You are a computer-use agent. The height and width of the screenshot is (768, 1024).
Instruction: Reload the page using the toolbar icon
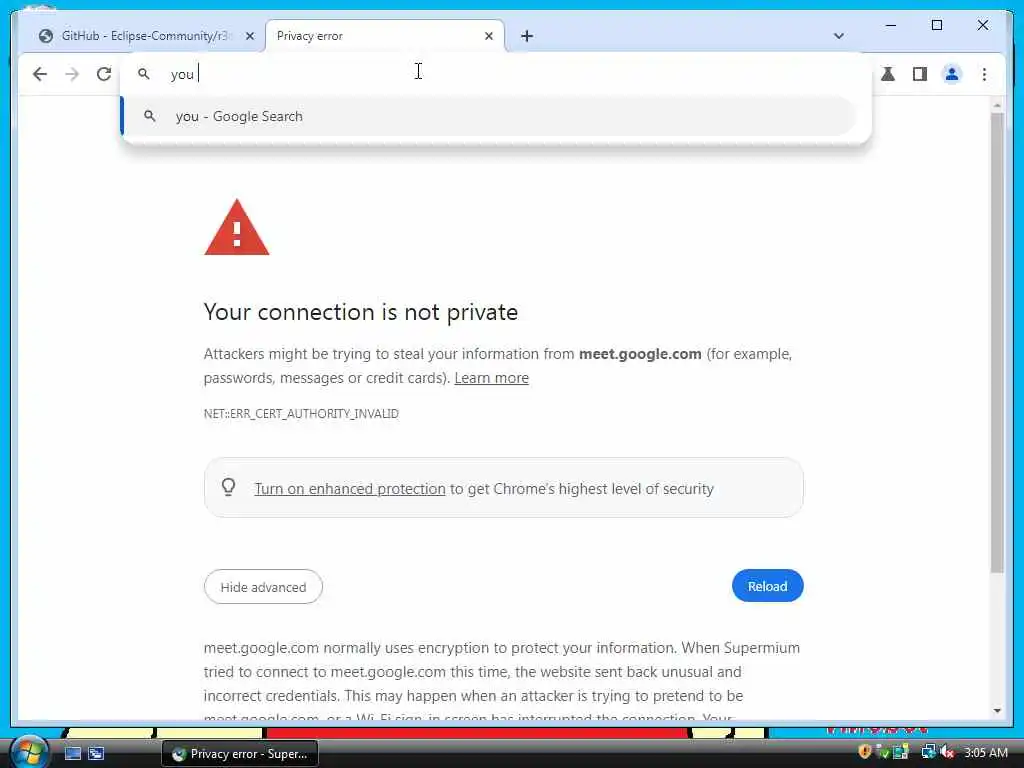[x=104, y=74]
